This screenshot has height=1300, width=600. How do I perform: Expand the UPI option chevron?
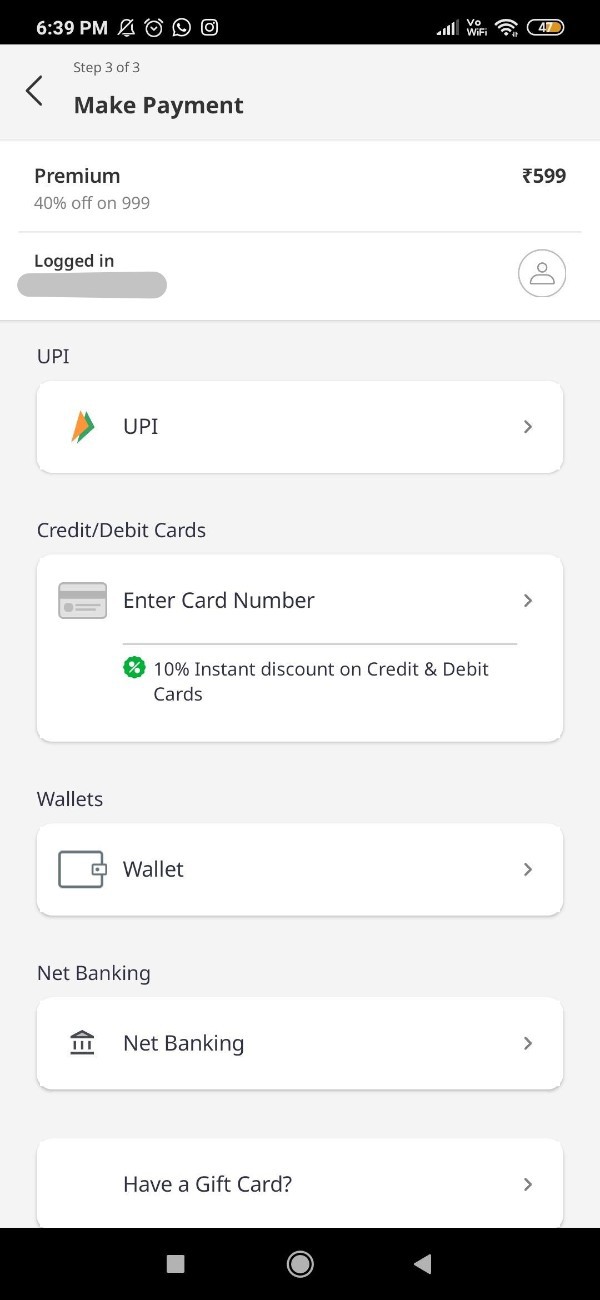tap(528, 427)
